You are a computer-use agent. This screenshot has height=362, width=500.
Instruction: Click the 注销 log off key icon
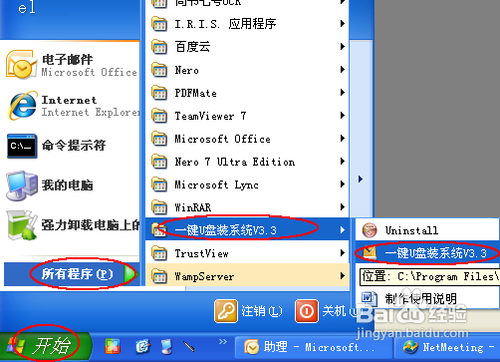[x=226, y=311]
